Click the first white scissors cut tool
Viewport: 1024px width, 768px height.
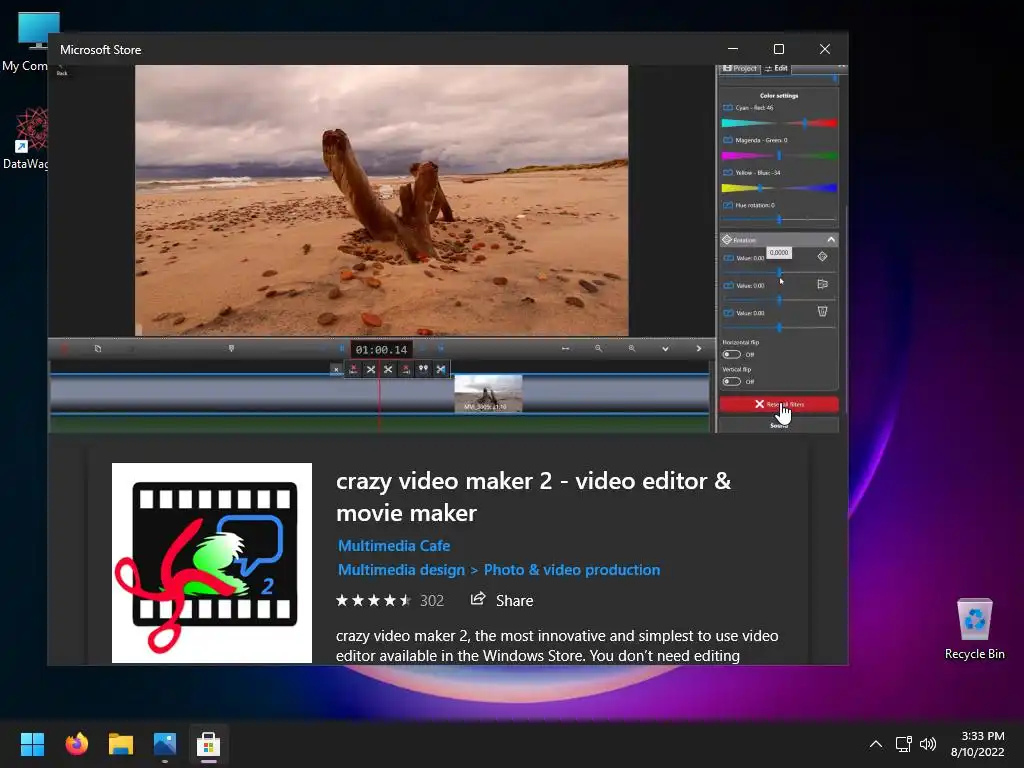371,370
